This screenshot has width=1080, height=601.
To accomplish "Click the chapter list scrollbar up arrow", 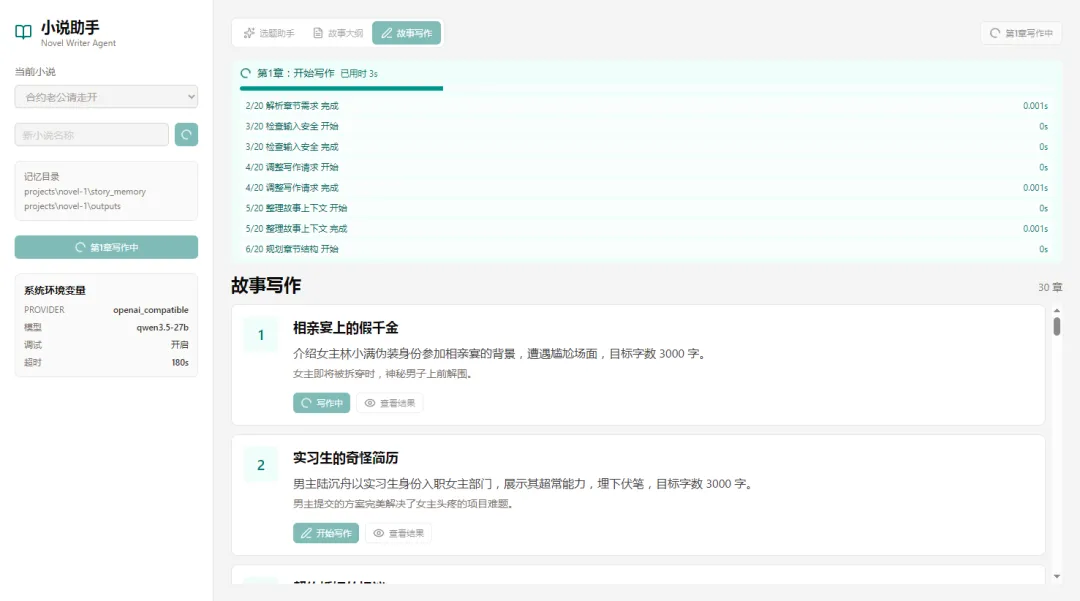I will pos(1057,311).
